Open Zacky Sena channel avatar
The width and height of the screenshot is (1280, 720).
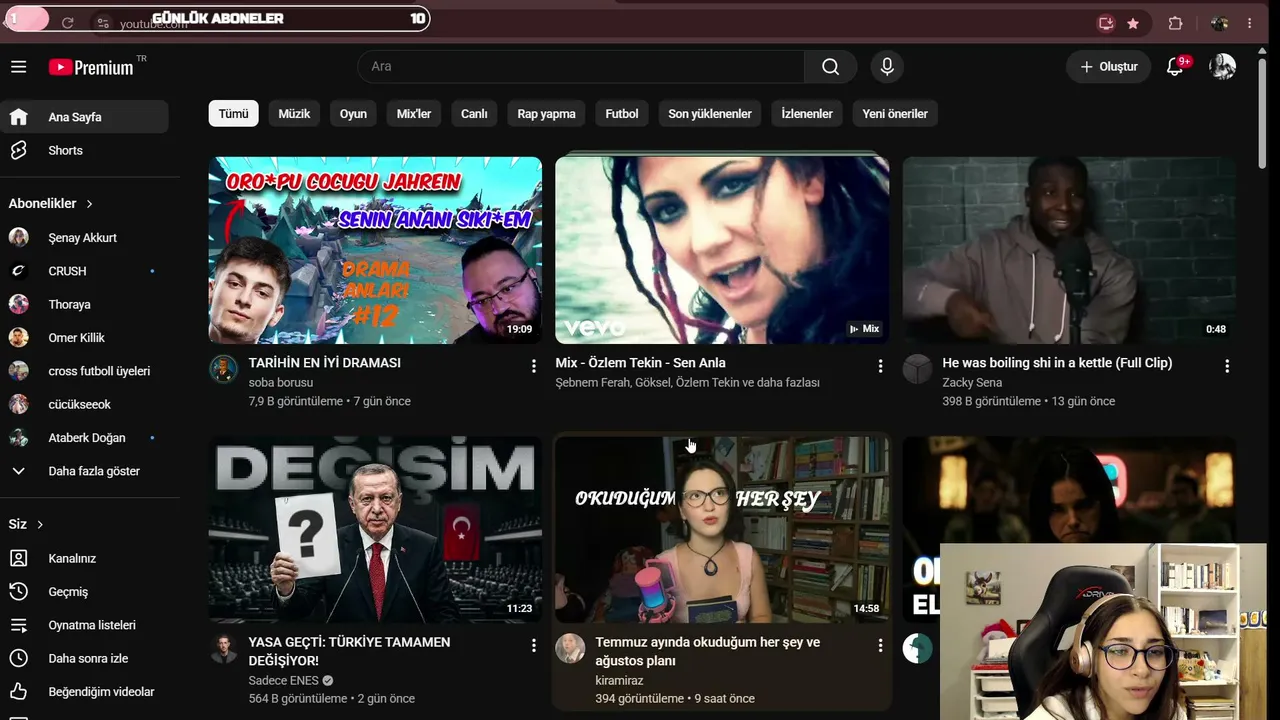click(917, 369)
